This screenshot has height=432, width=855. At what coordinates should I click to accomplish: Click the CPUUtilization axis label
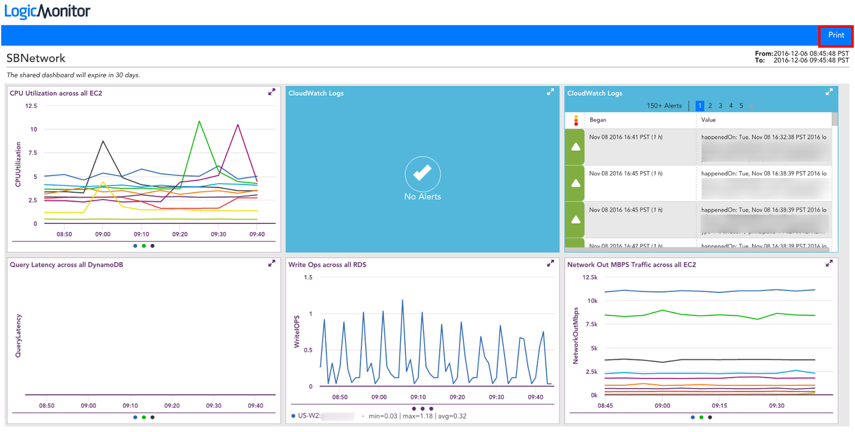(18, 165)
